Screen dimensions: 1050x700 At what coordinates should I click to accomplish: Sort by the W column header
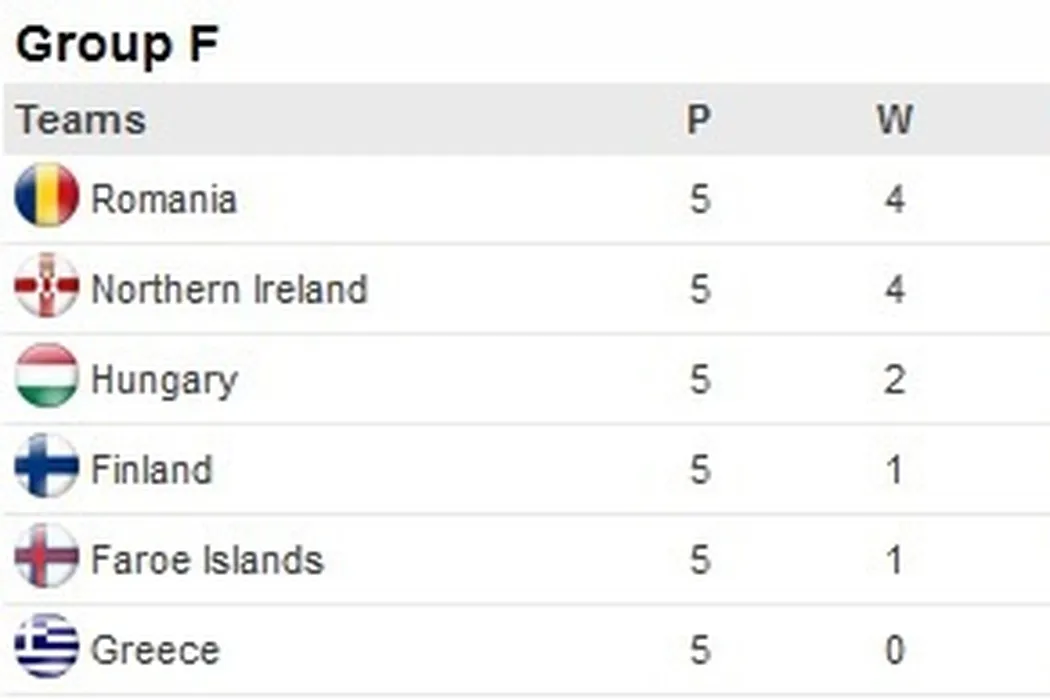894,120
